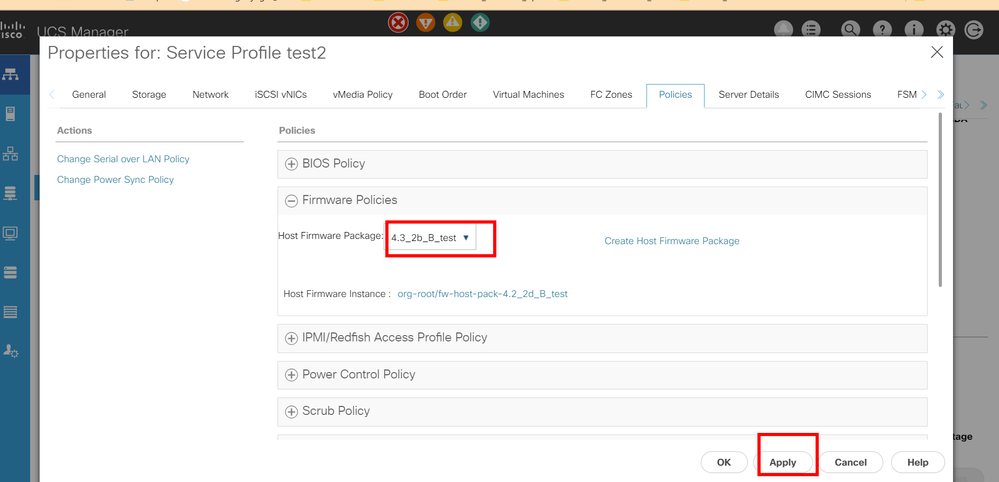The image size is (999, 482).
Task: Open the Chassis list sidebar icon
Action: (x=11, y=312)
